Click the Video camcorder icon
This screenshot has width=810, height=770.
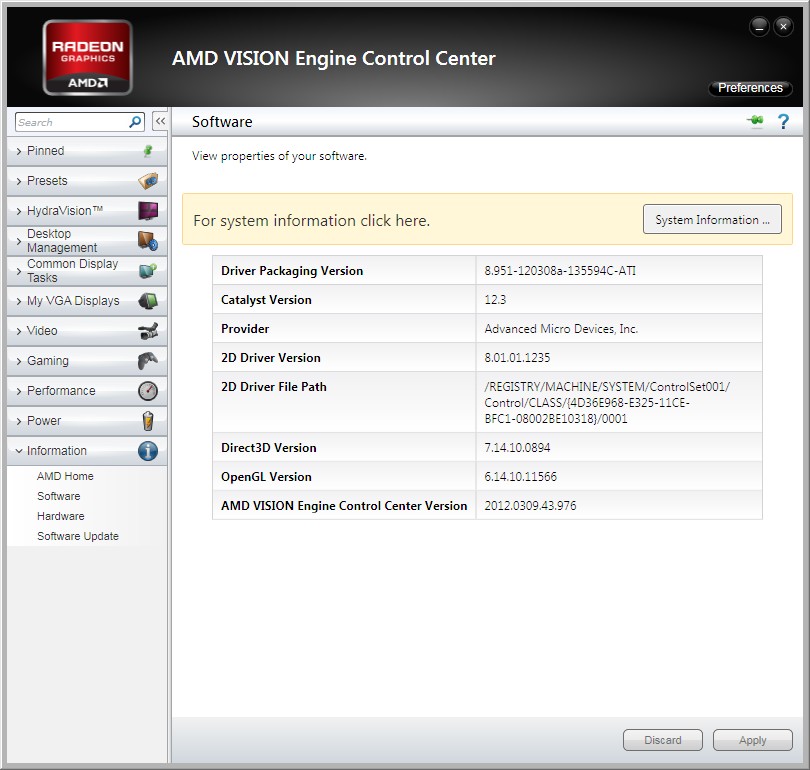tap(148, 331)
